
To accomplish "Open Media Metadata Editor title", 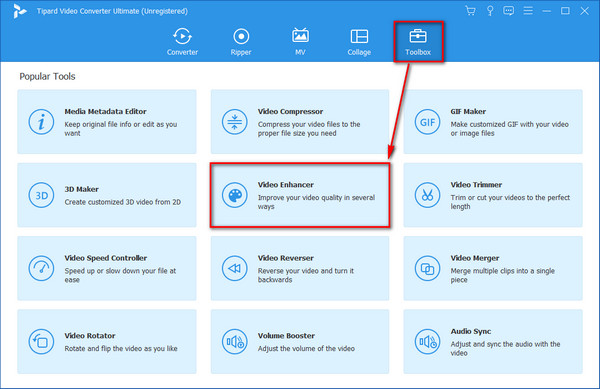I will pos(105,111).
